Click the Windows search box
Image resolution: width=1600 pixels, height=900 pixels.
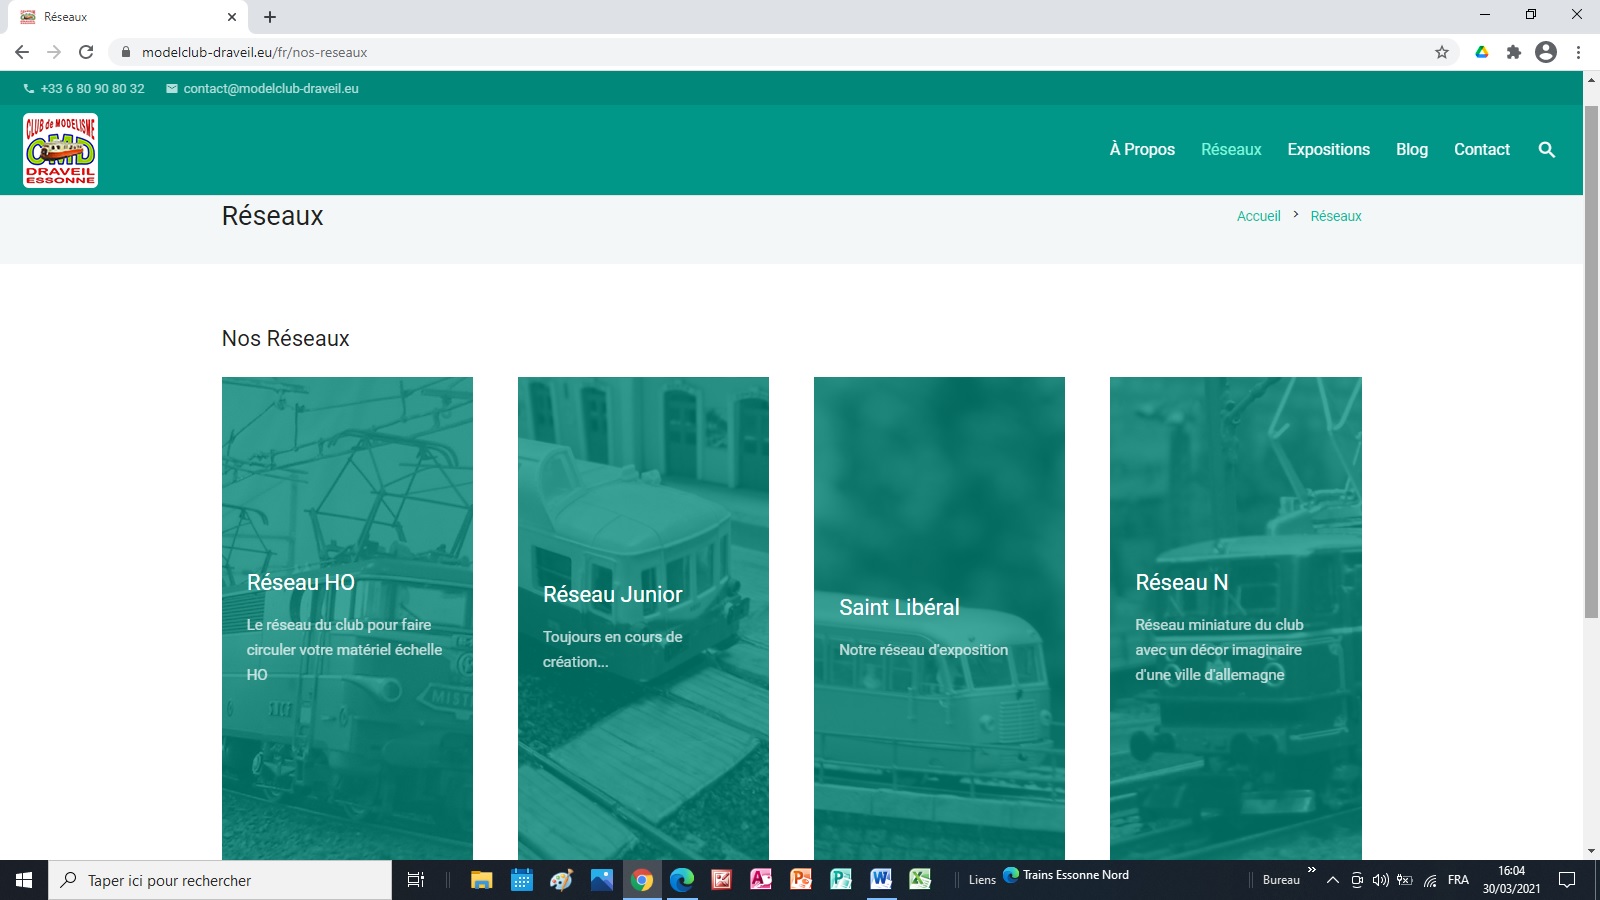[x=220, y=880]
